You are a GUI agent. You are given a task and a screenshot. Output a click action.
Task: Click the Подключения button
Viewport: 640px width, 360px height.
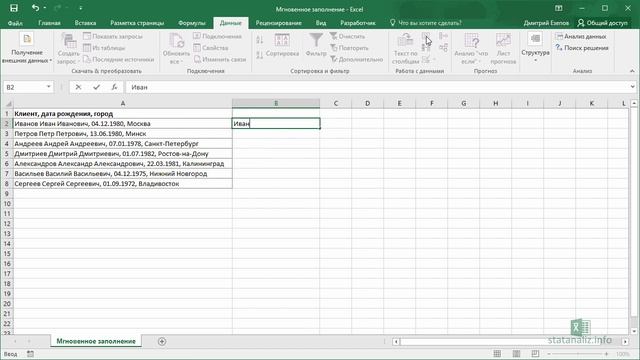pyautogui.click(x=218, y=36)
